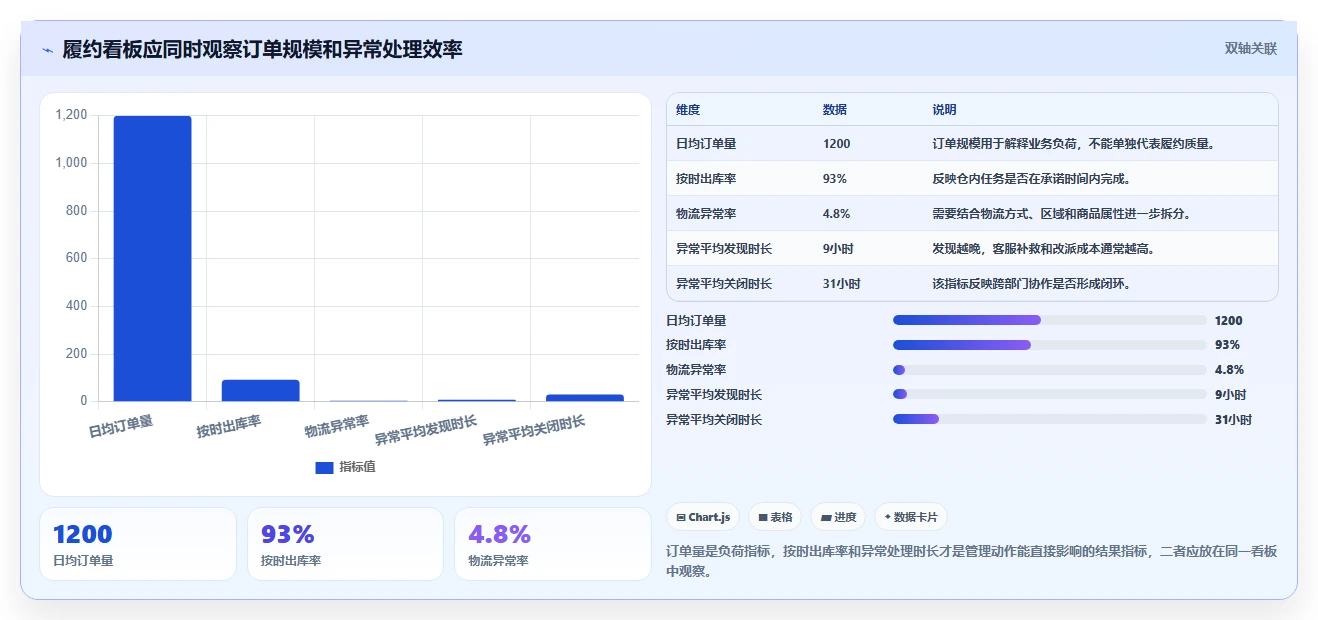Click the summary paragraph starting with 订单量是负荷指标

(970, 561)
